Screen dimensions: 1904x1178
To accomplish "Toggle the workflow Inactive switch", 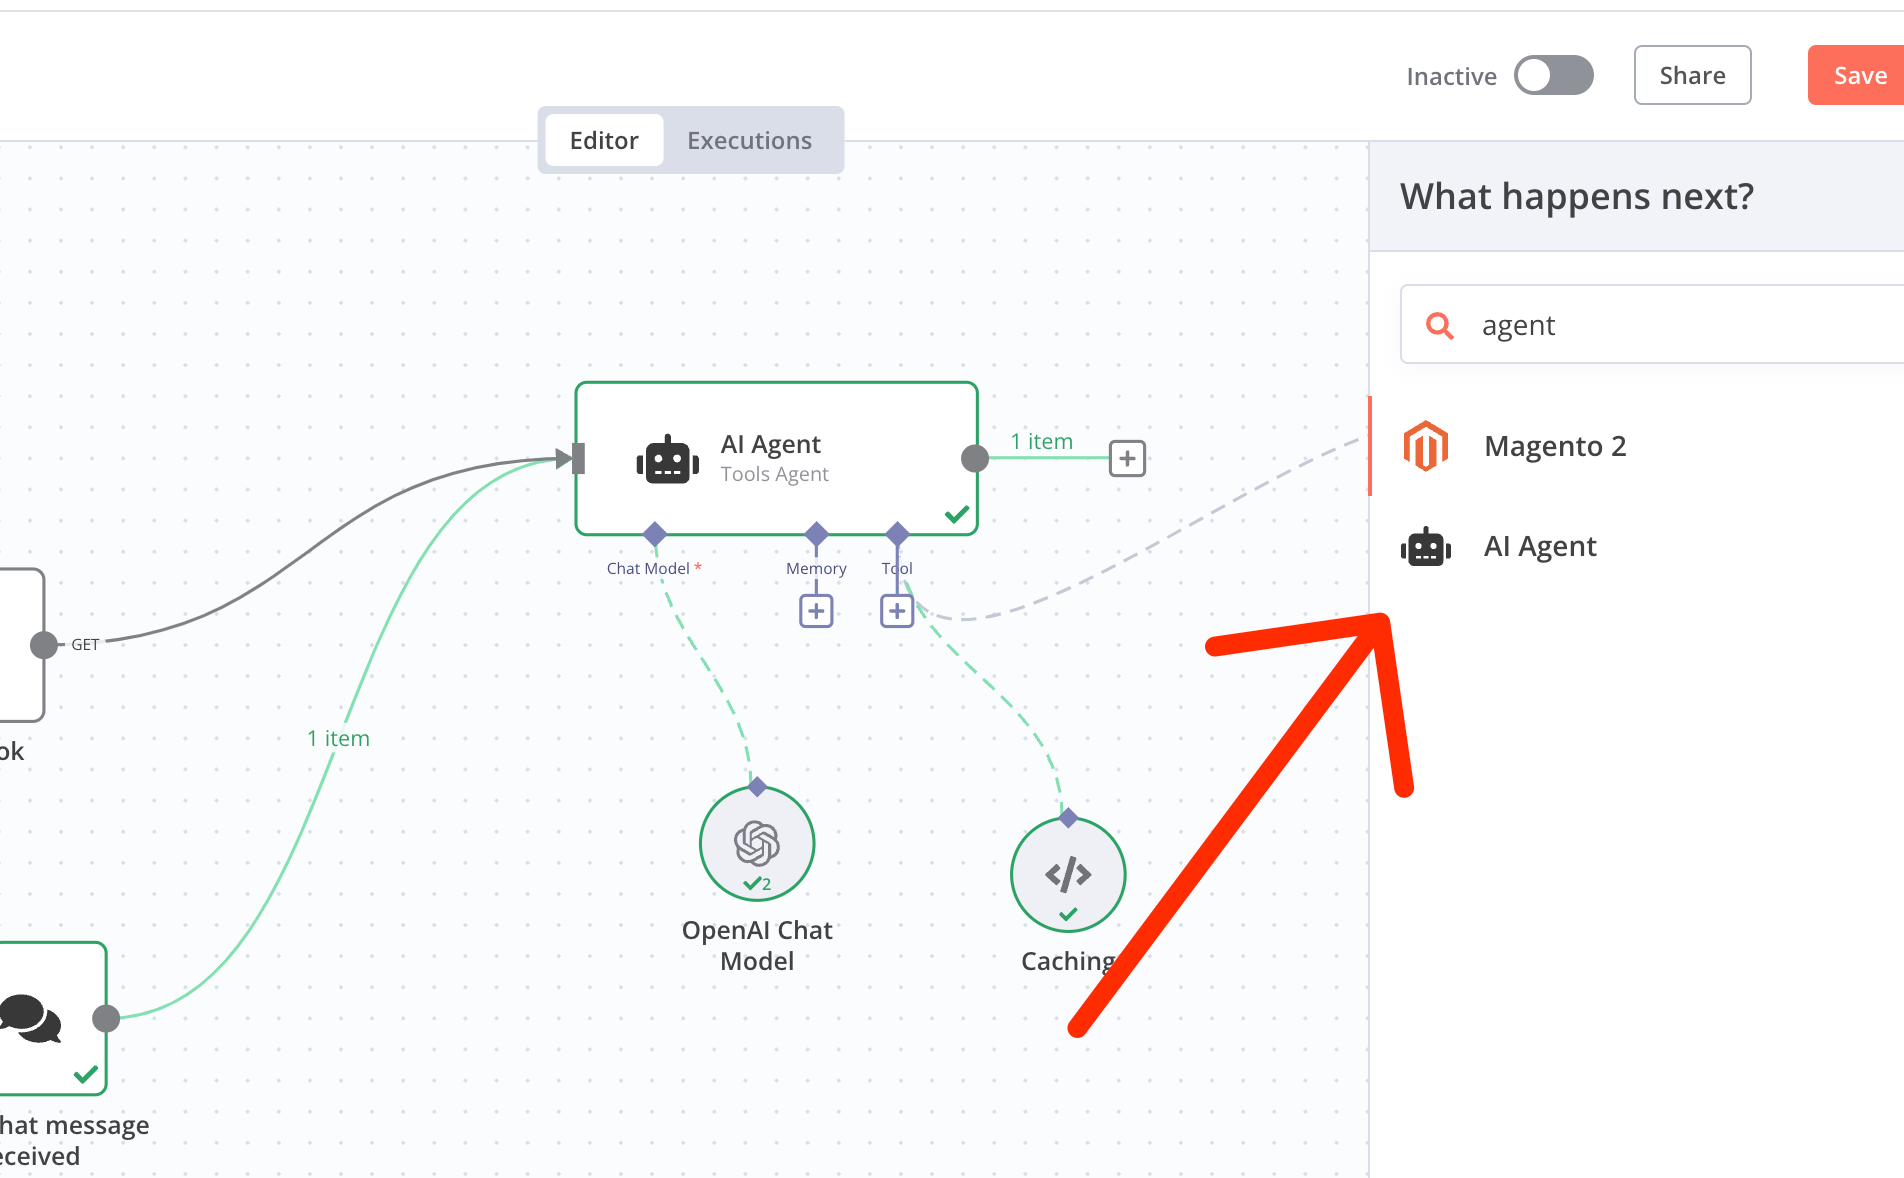I will pos(1553,76).
